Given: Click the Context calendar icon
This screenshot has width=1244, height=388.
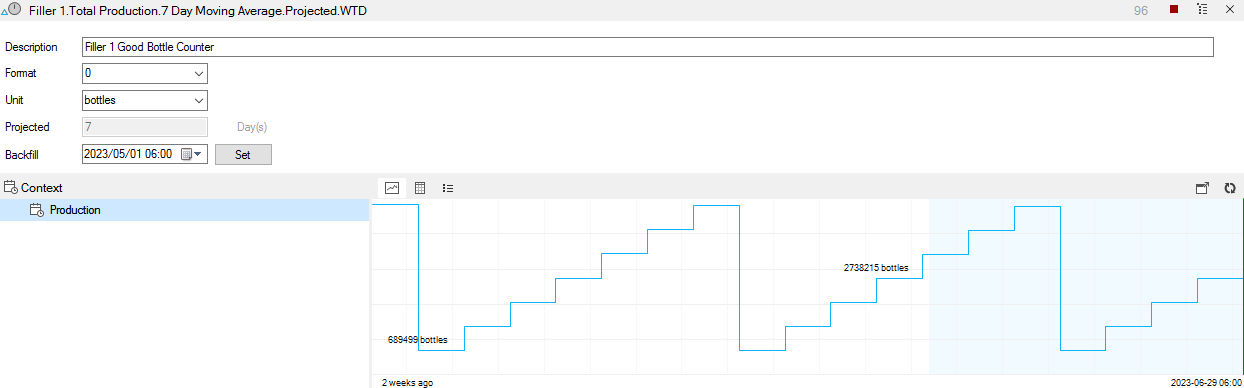Looking at the screenshot, I should tap(11, 187).
